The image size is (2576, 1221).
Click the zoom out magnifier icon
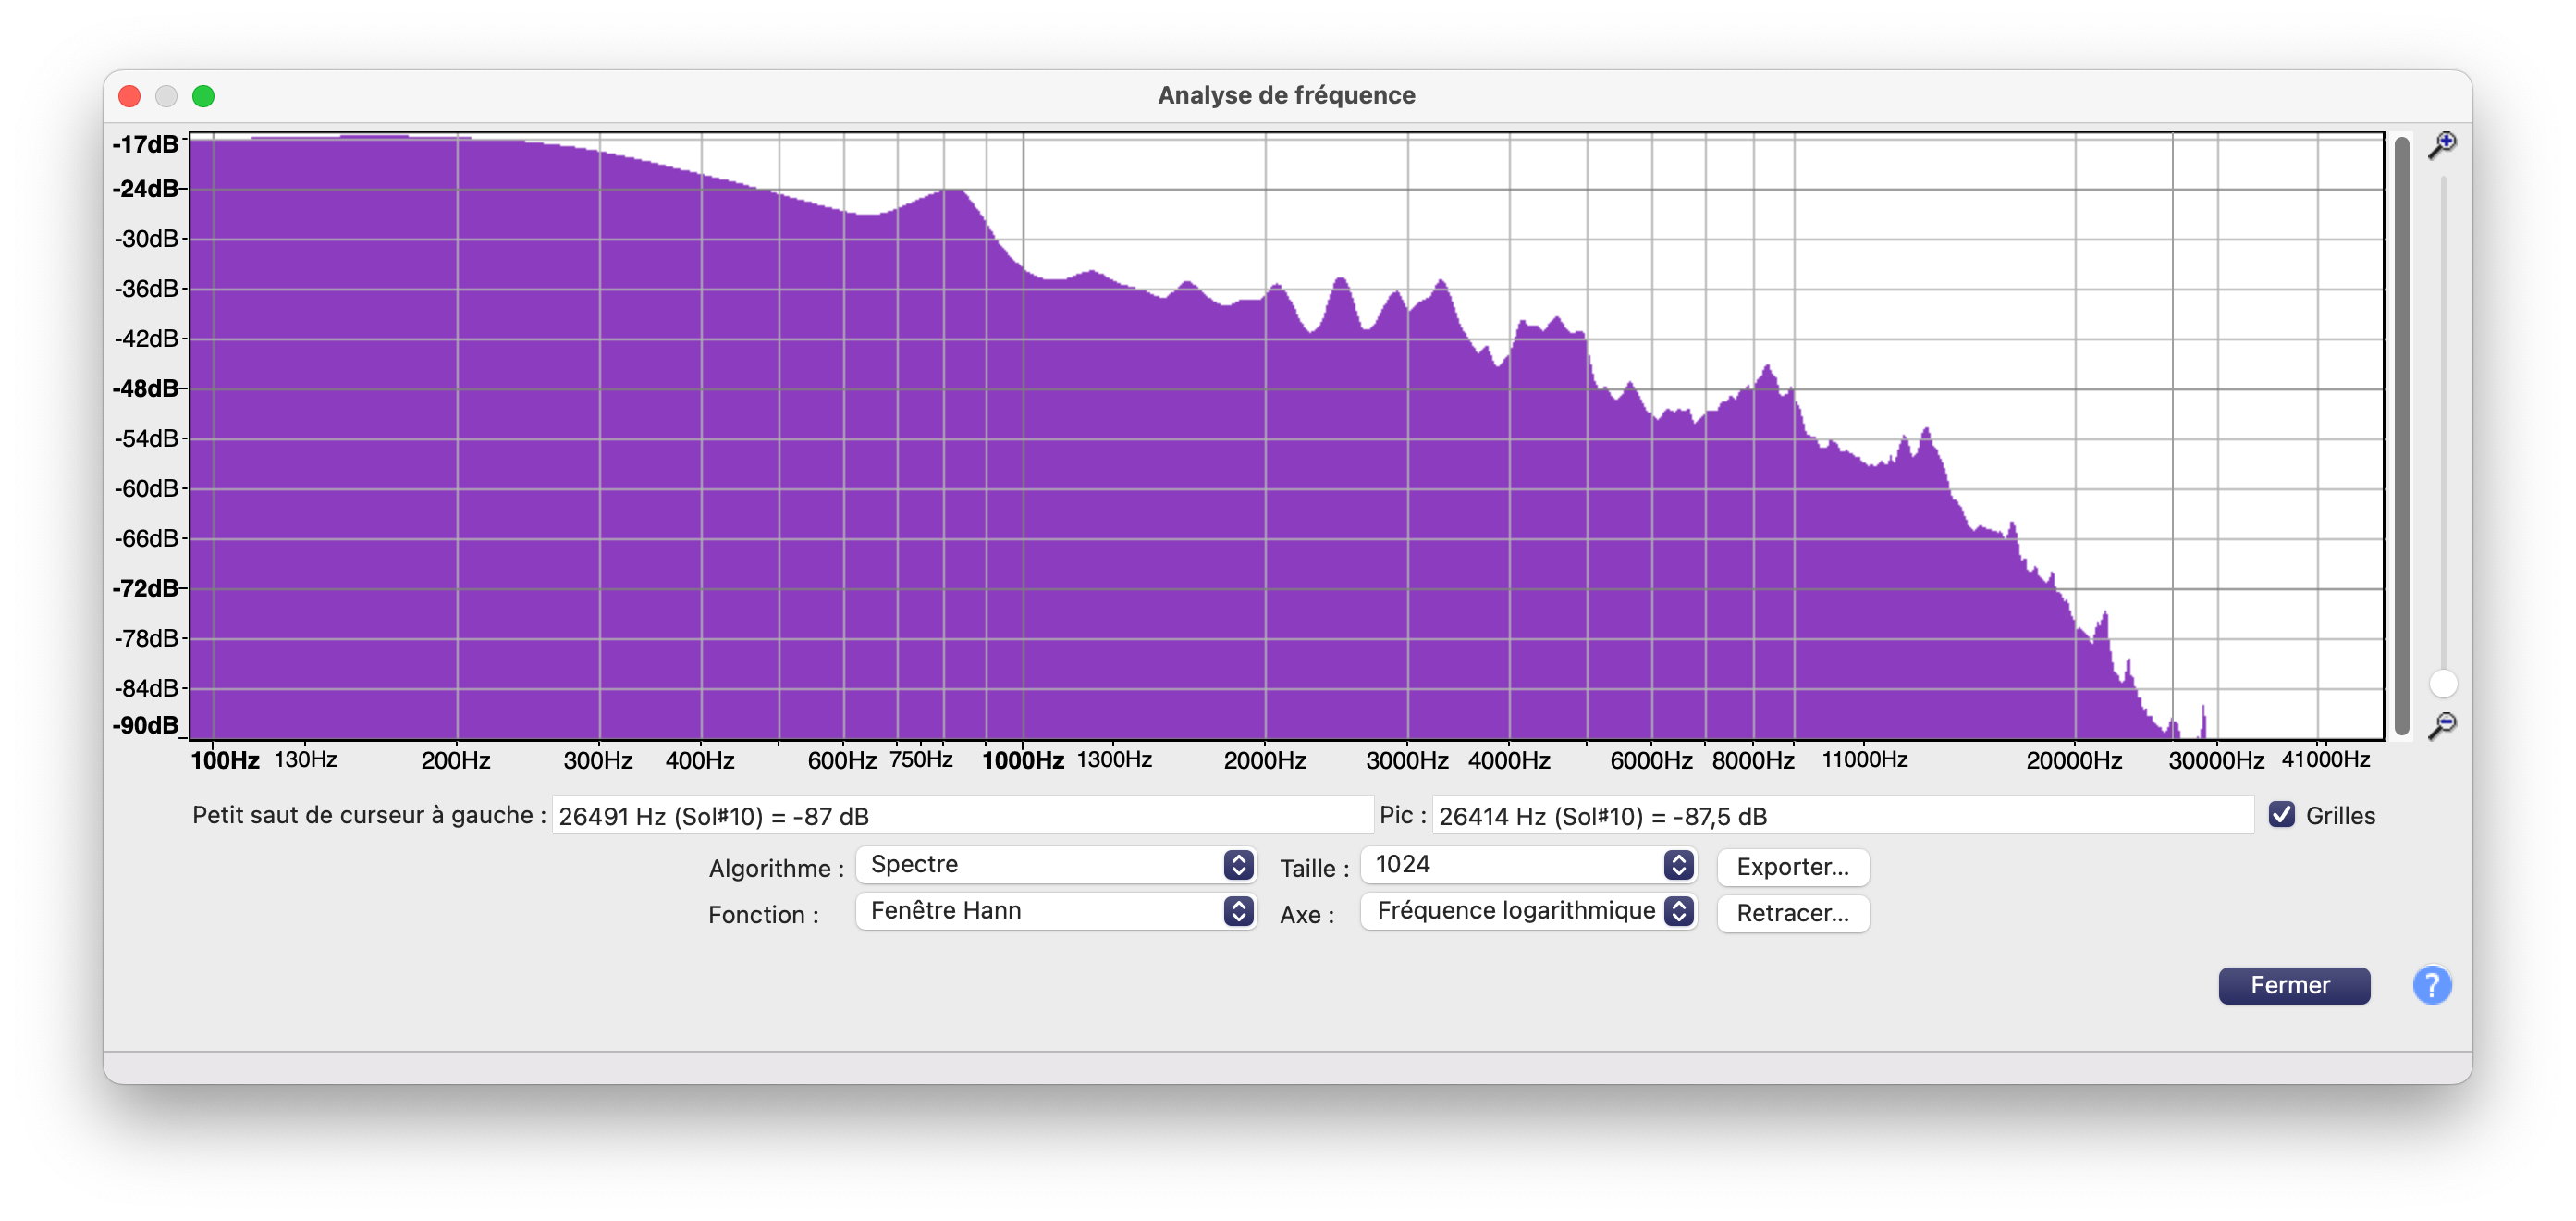[x=2442, y=723]
